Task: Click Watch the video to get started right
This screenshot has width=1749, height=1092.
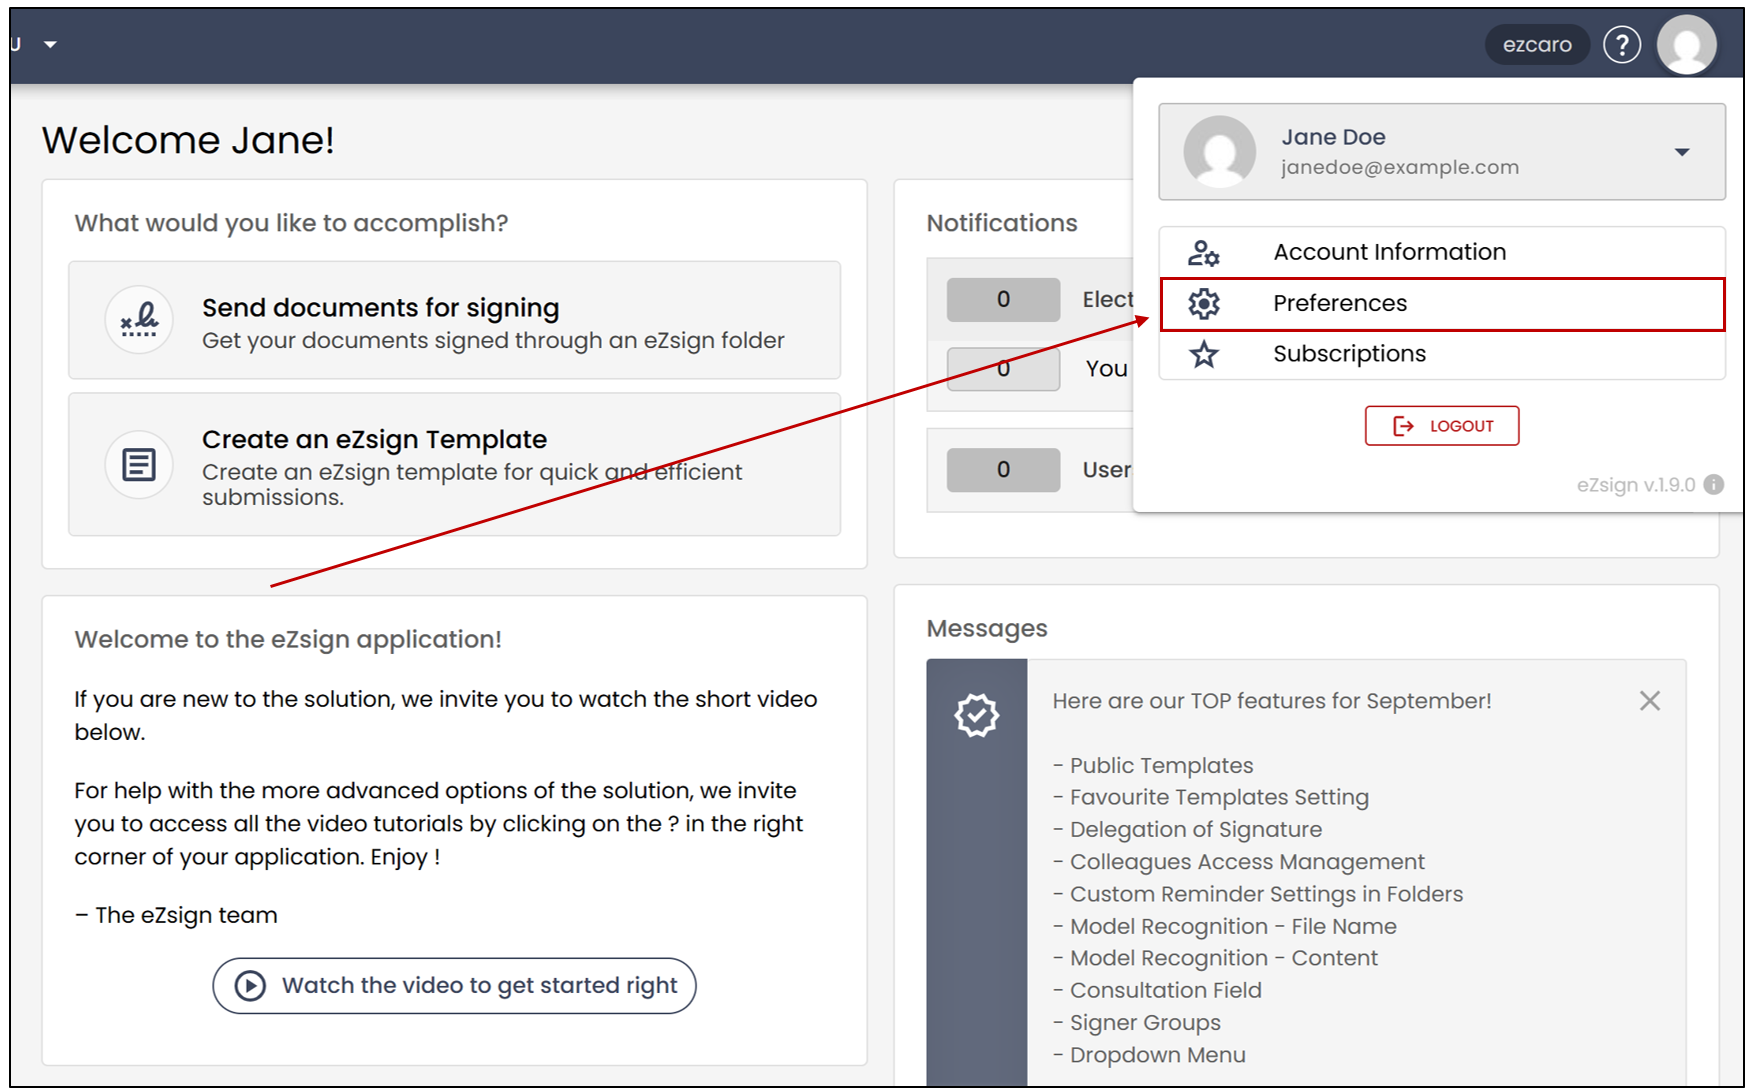Action: [x=454, y=986]
